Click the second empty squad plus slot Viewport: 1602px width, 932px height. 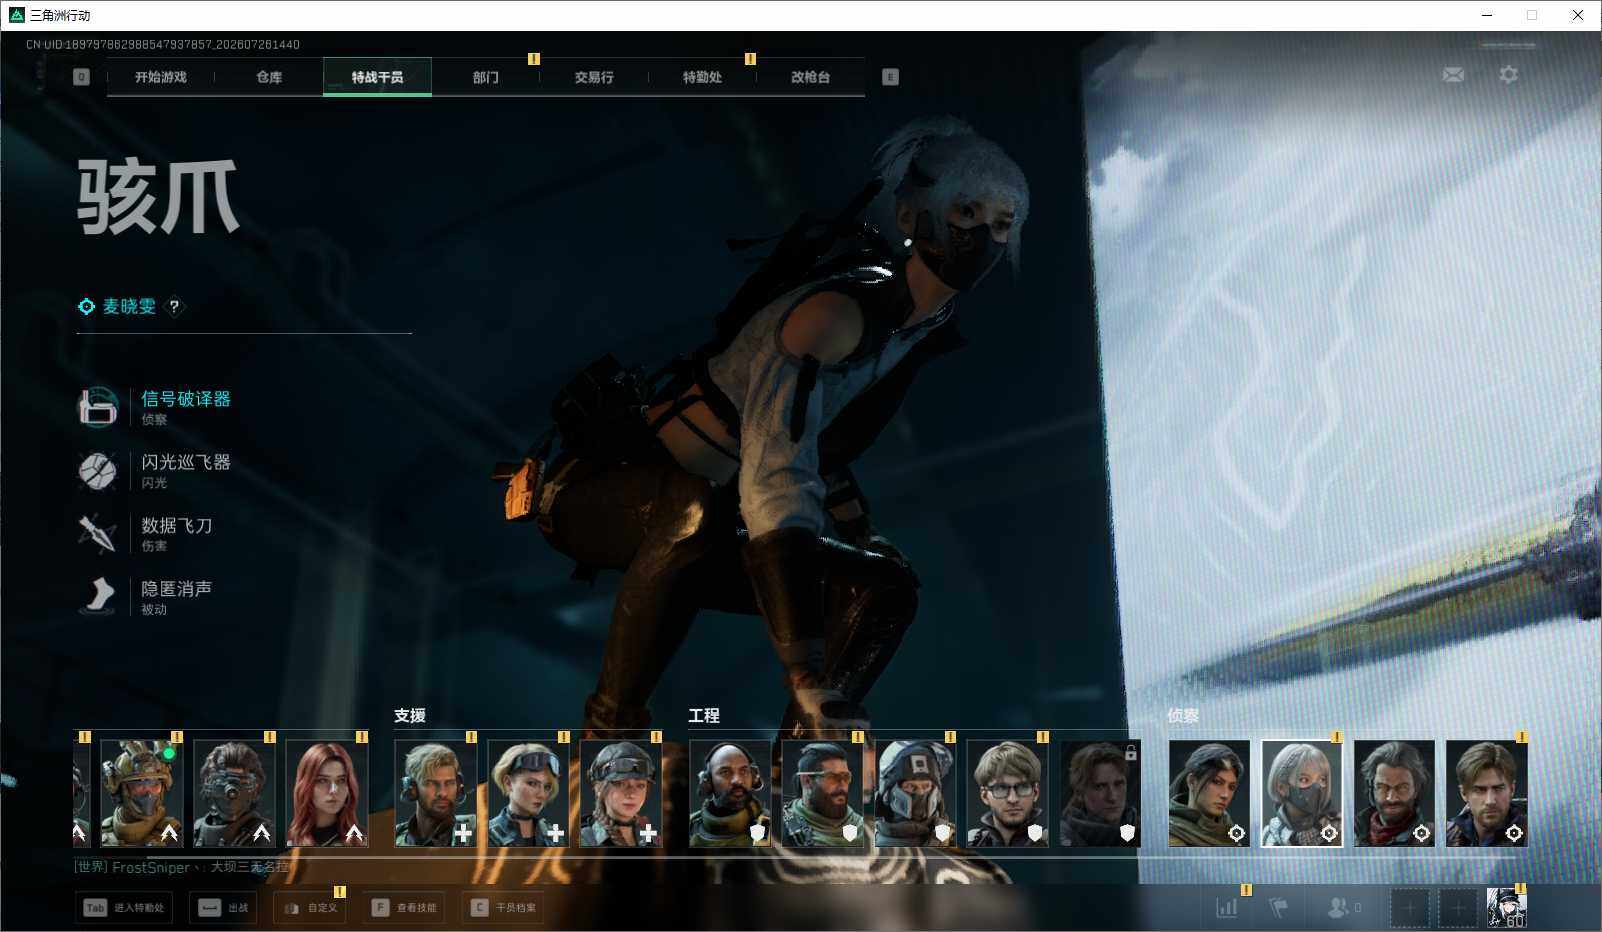[1458, 908]
